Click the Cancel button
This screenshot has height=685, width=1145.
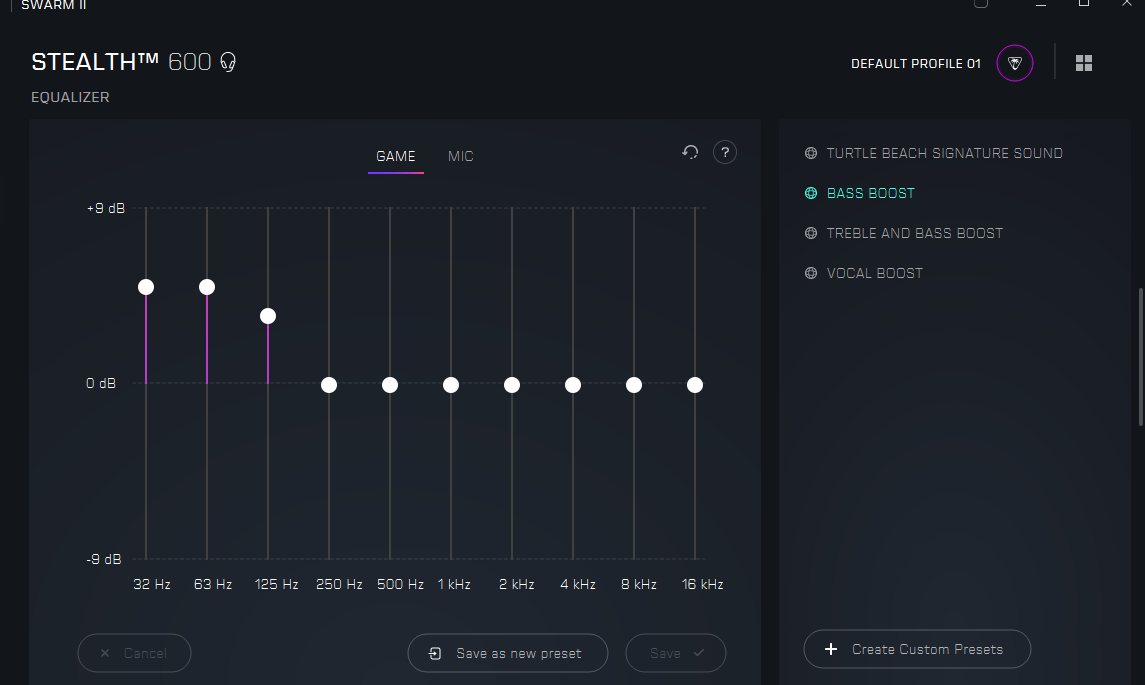coord(134,653)
